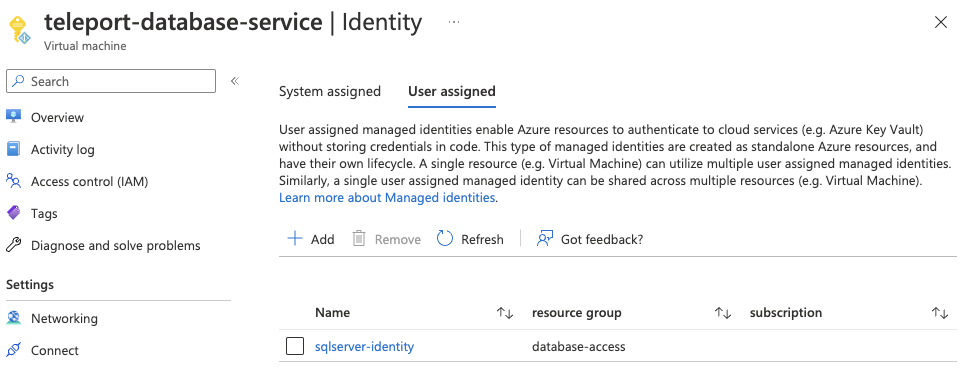
Task: Click the plus icon for Add
Action: (295, 239)
